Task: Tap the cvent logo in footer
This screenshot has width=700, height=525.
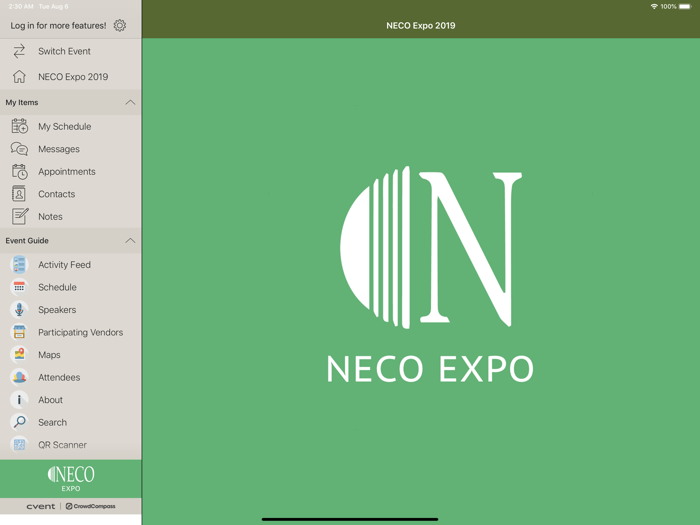Action: (x=41, y=506)
